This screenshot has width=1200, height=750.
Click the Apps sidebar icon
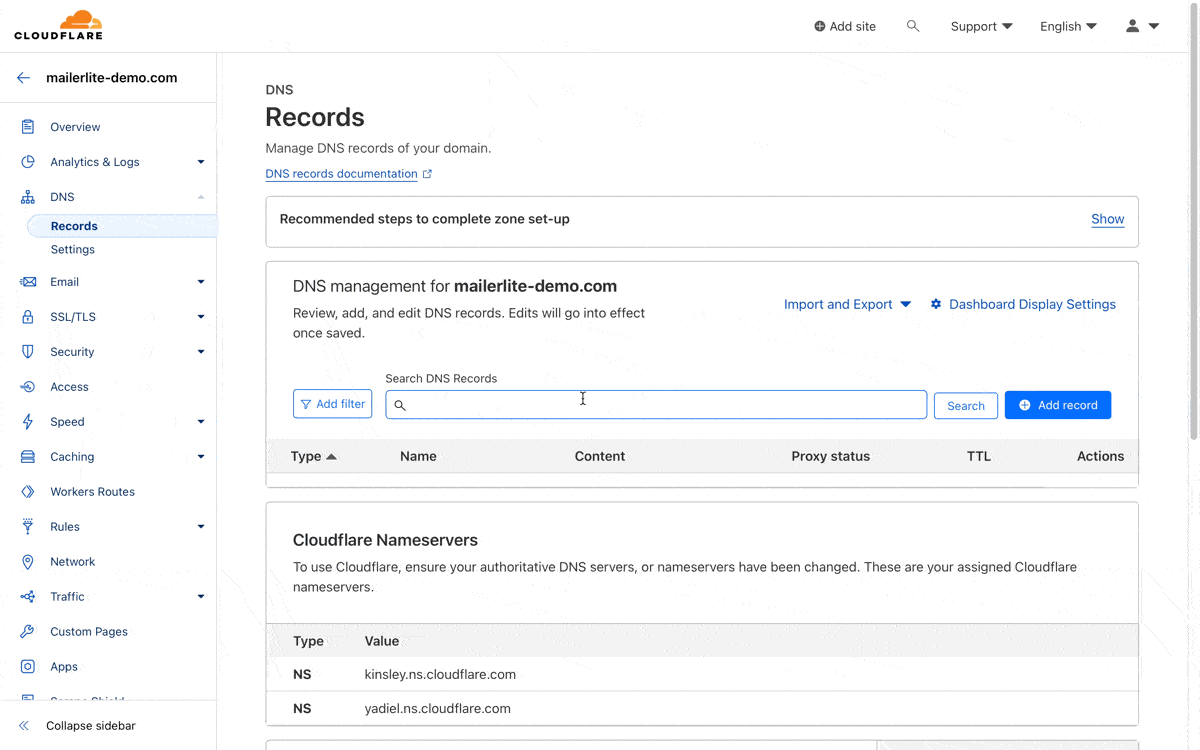tap(28, 667)
